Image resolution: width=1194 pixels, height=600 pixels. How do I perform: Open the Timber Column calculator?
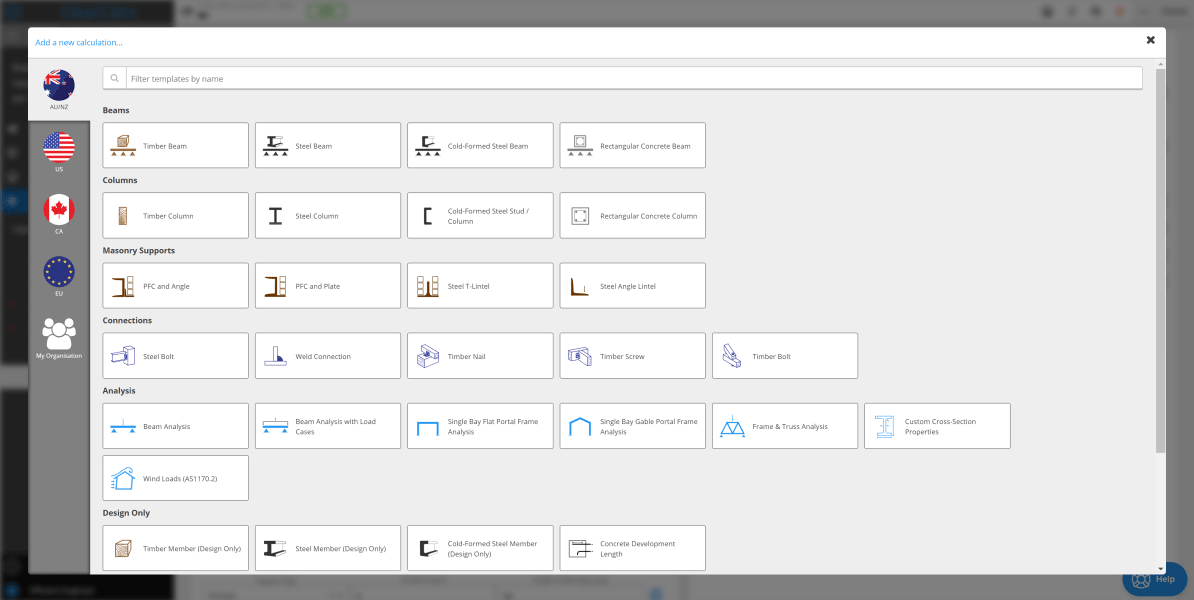click(x=175, y=215)
